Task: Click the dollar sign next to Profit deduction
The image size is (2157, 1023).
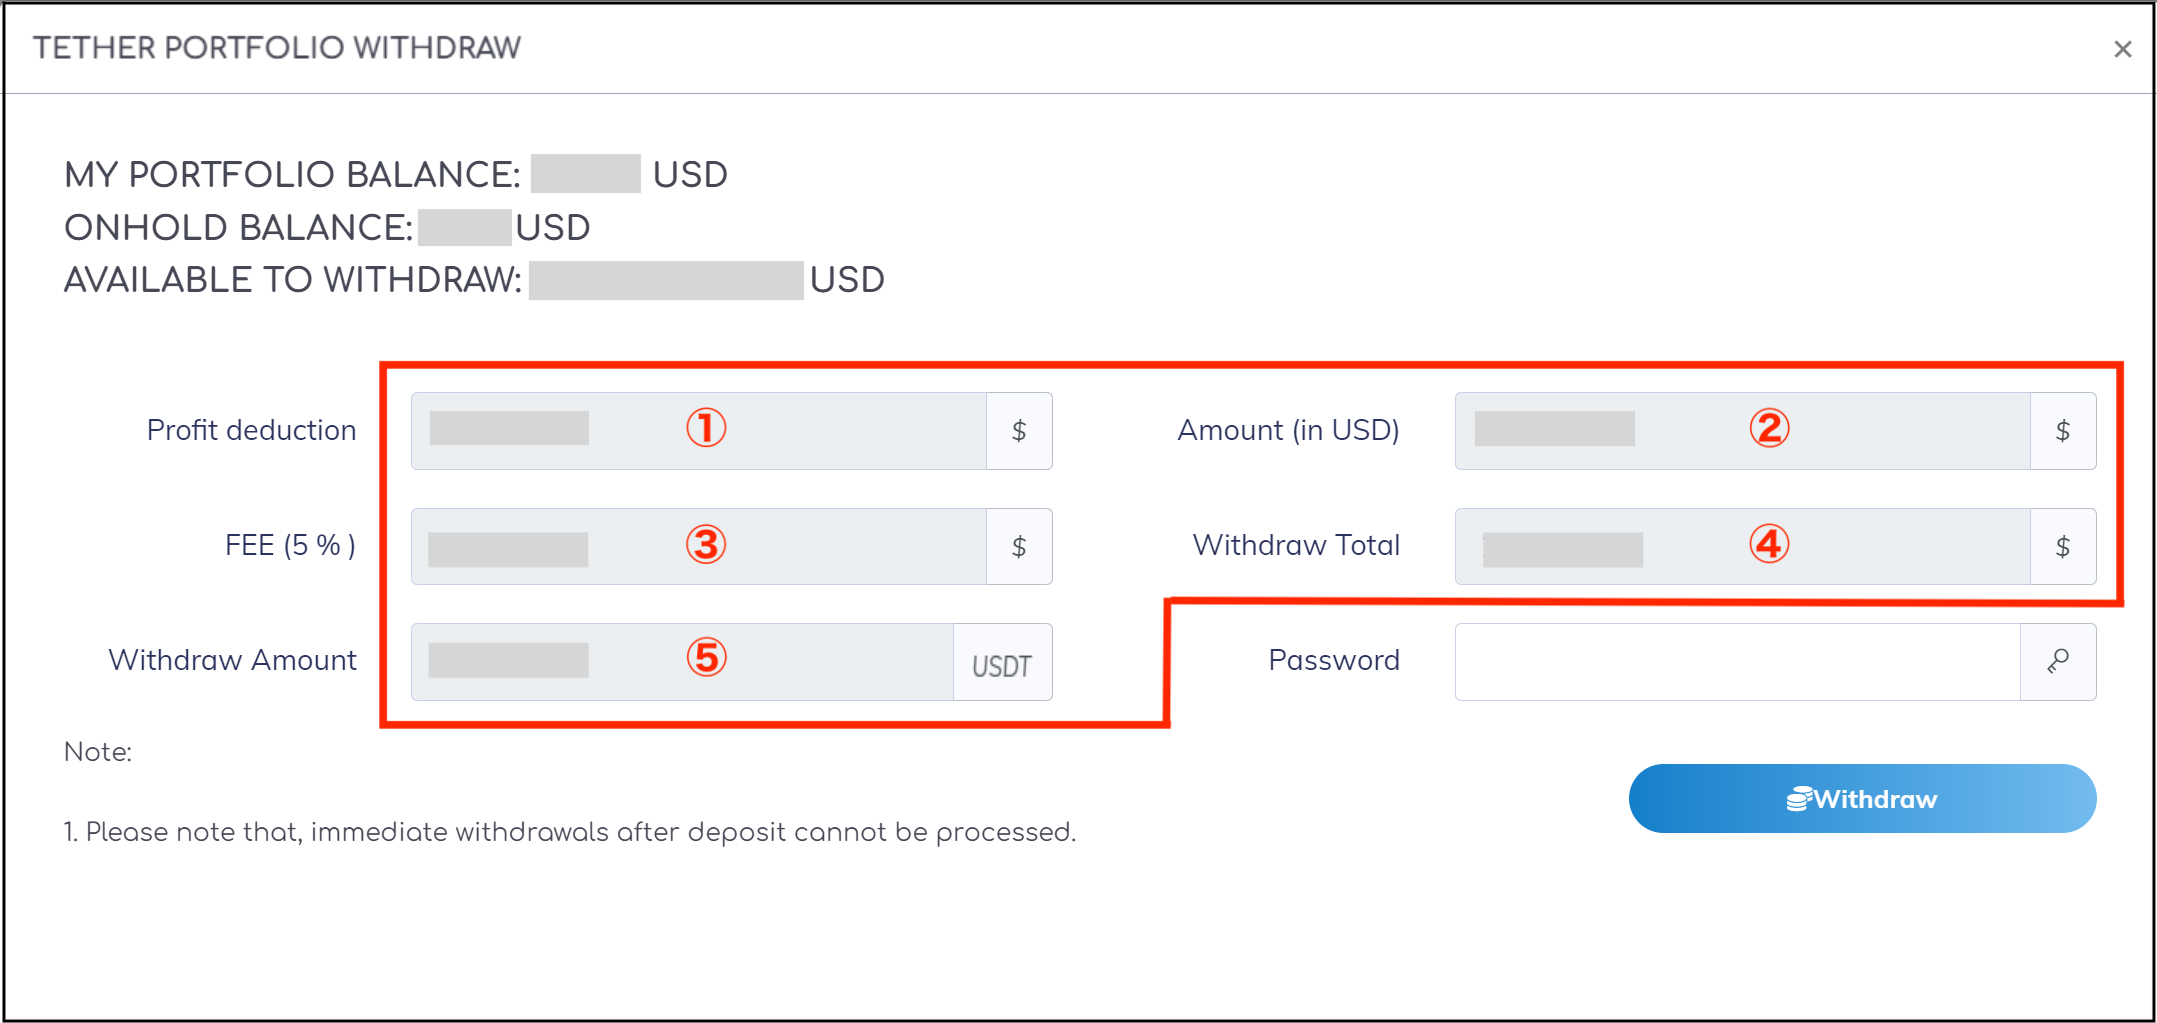Action: [x=1019, y=431]
